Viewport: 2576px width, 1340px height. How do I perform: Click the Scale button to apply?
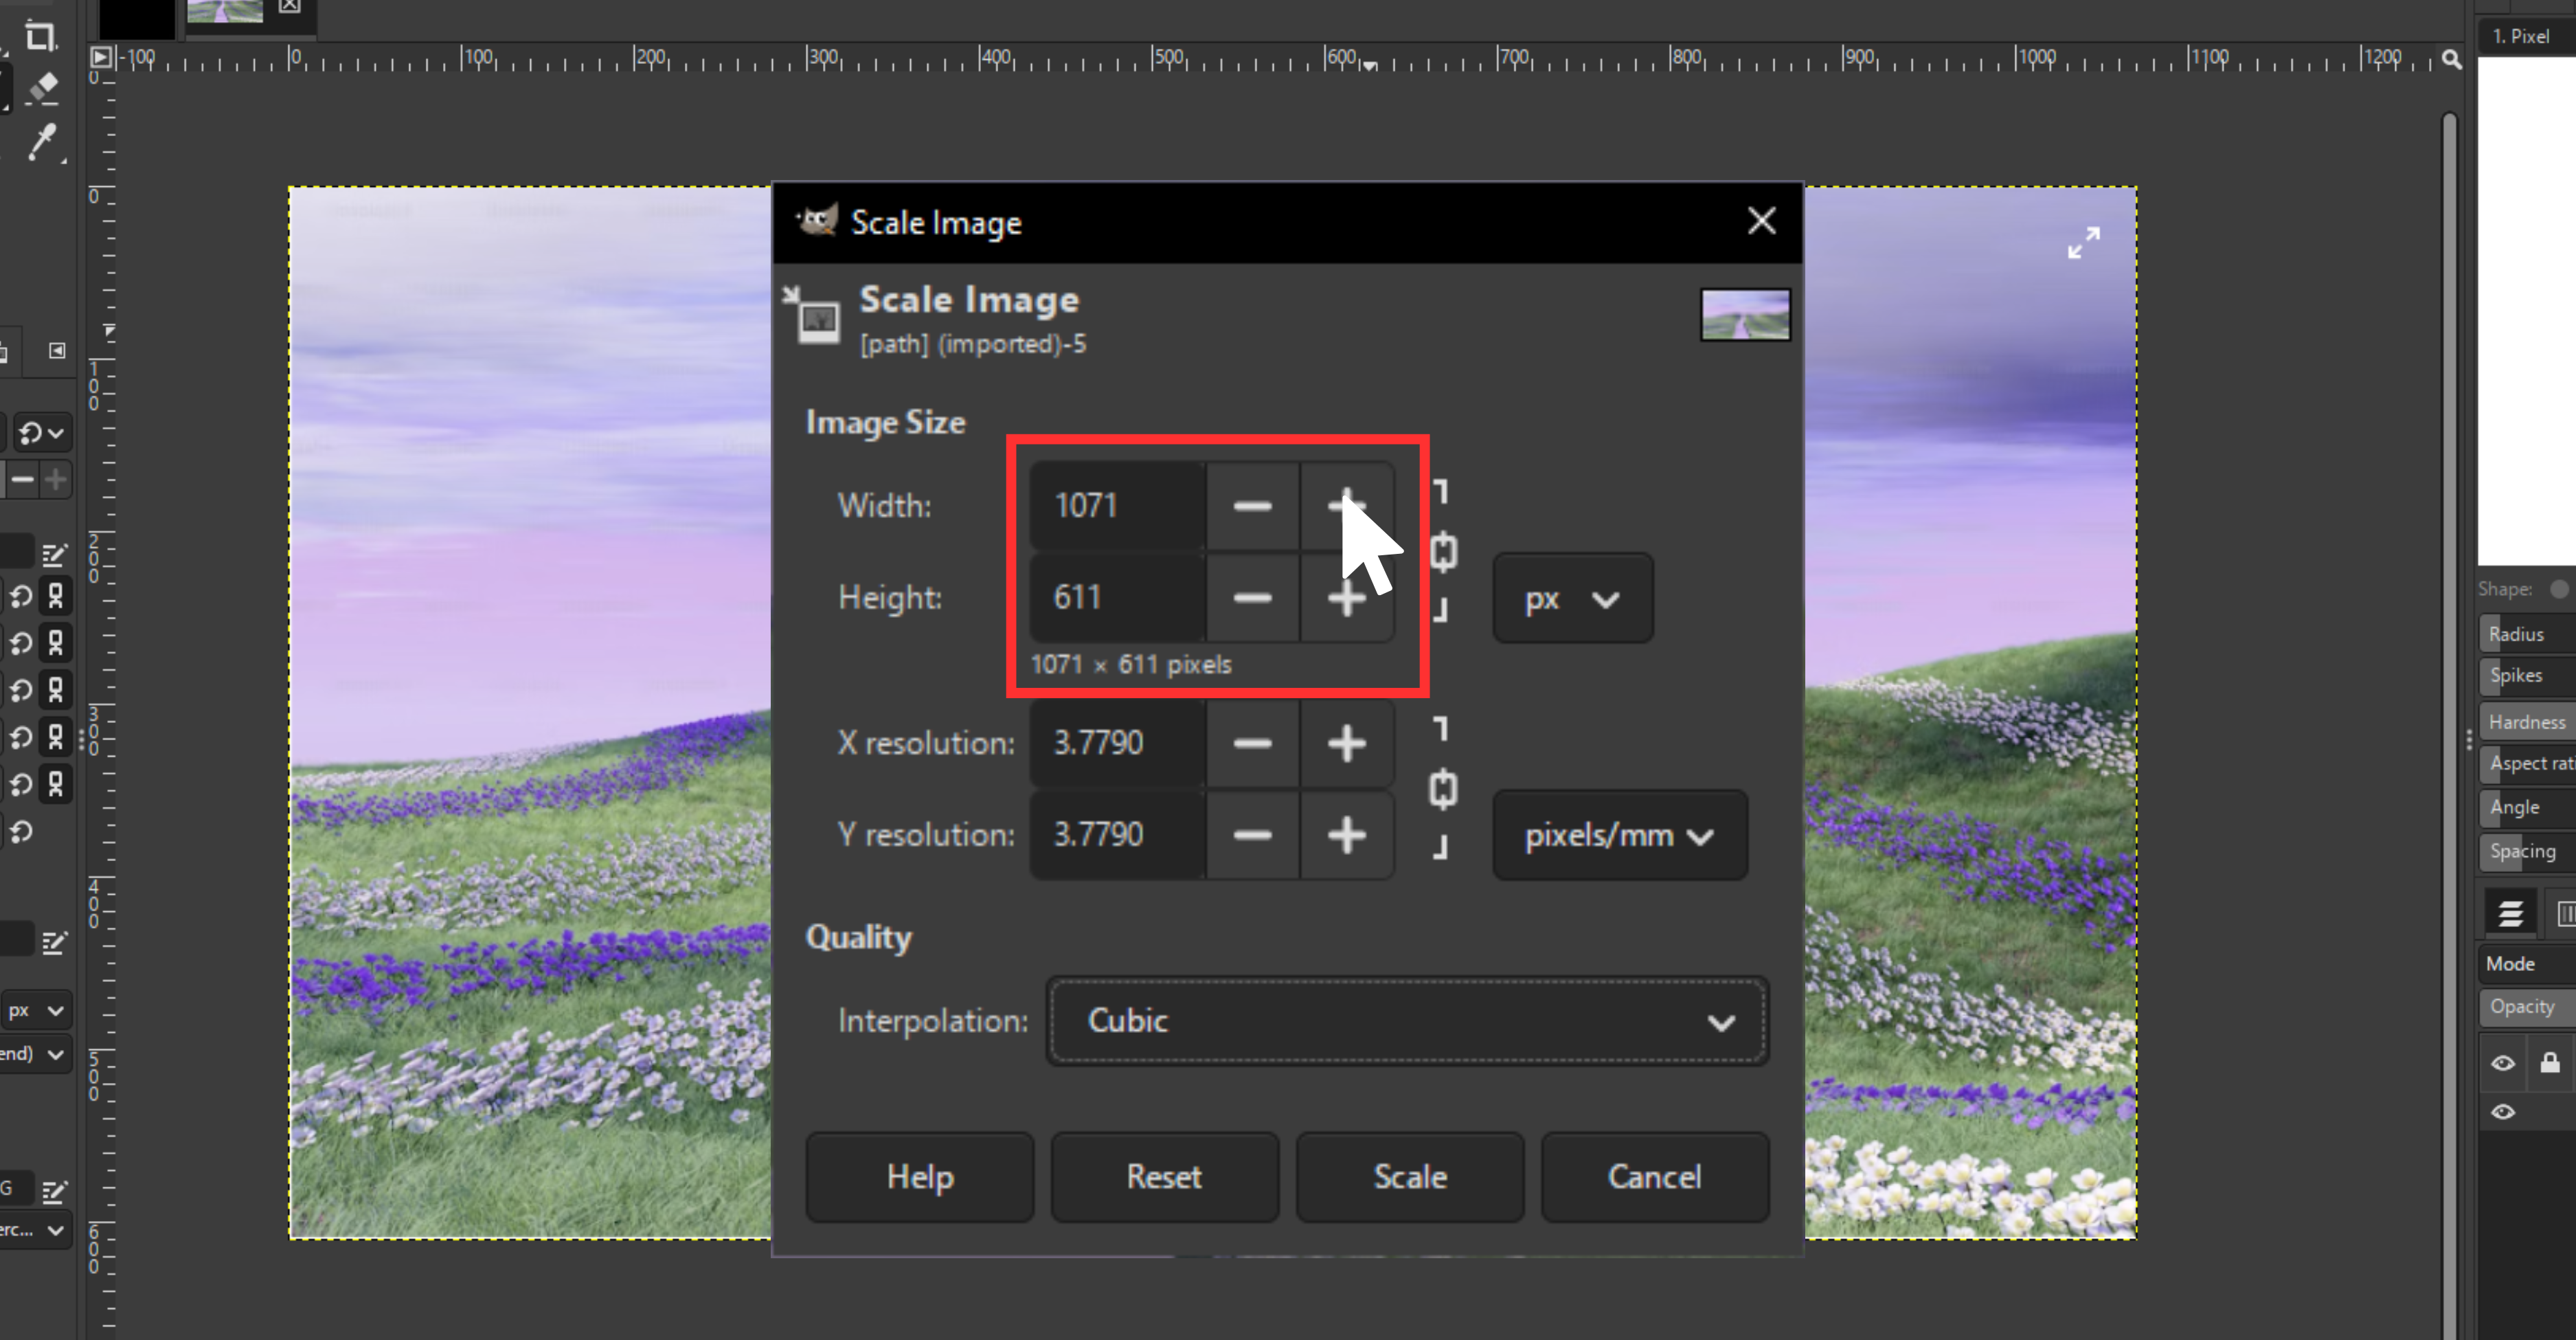click(x=1410, y=1177)
